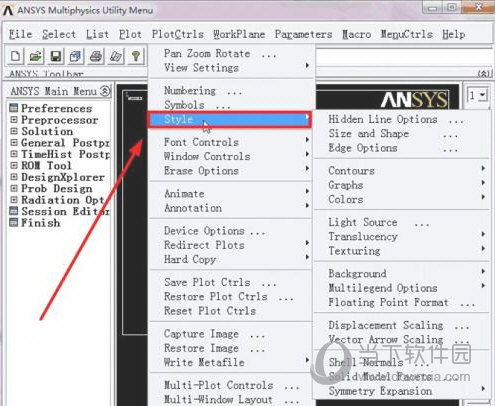Expand the TimeHist Postpro node
Image resolution: width=495 pixels, height=406 pixels.
[x=14, y=154]
